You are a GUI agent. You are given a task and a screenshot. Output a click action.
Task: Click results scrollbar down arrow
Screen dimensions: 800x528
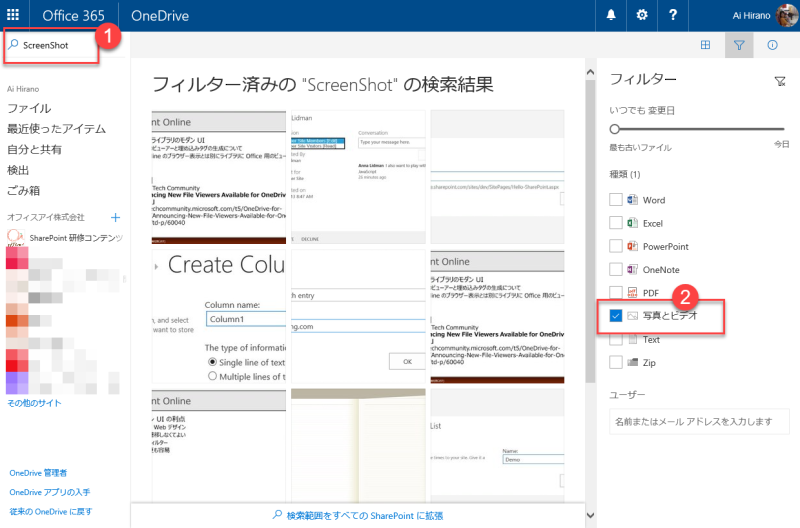[590, 515]
